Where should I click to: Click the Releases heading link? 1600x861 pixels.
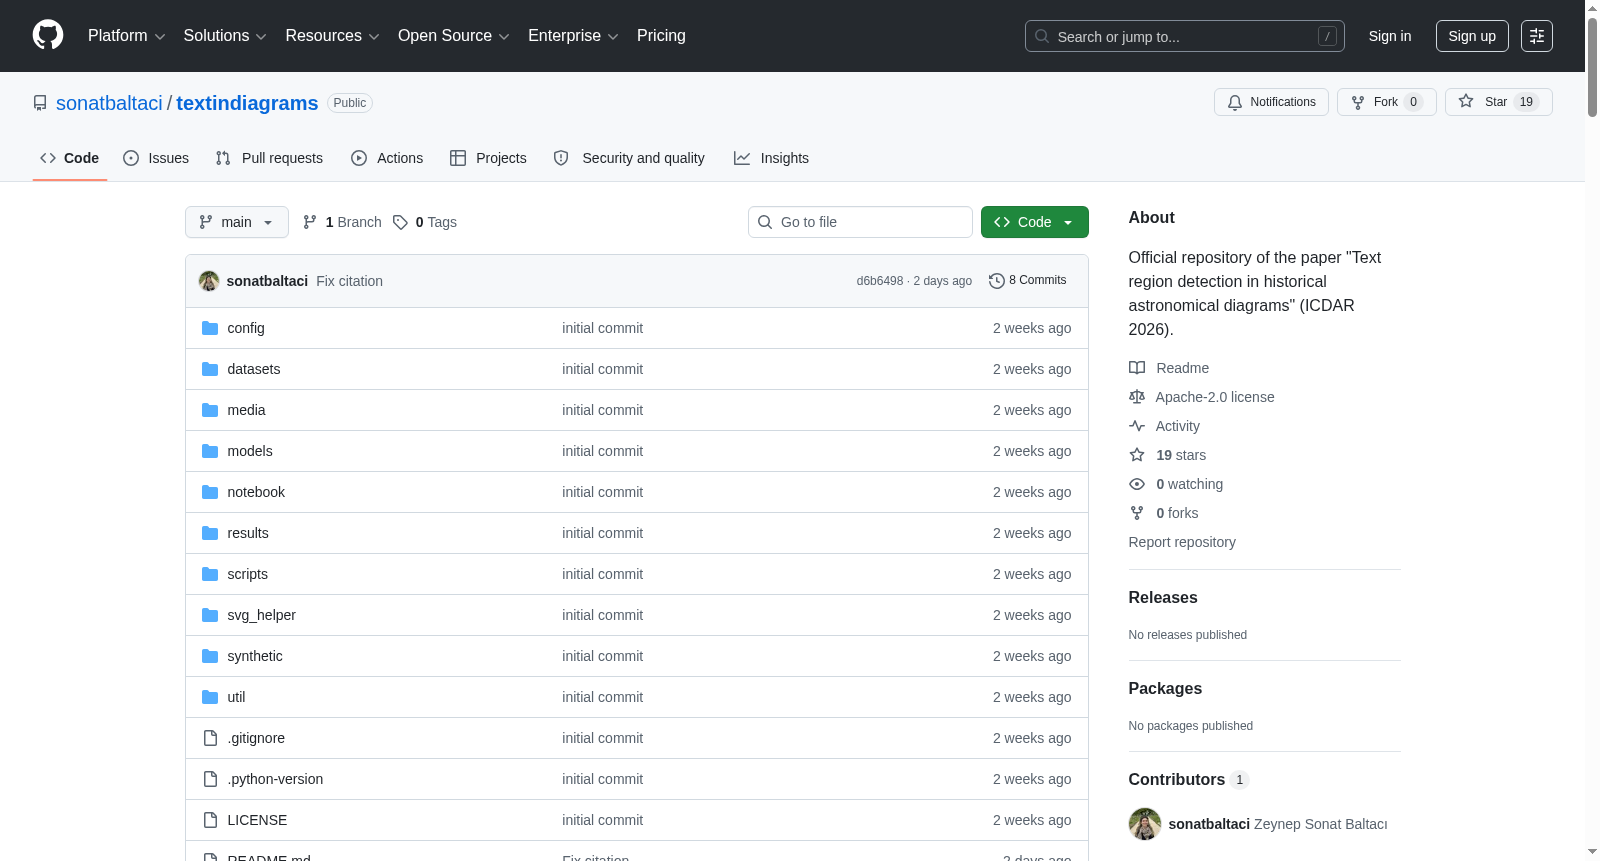pos(1163,597)
